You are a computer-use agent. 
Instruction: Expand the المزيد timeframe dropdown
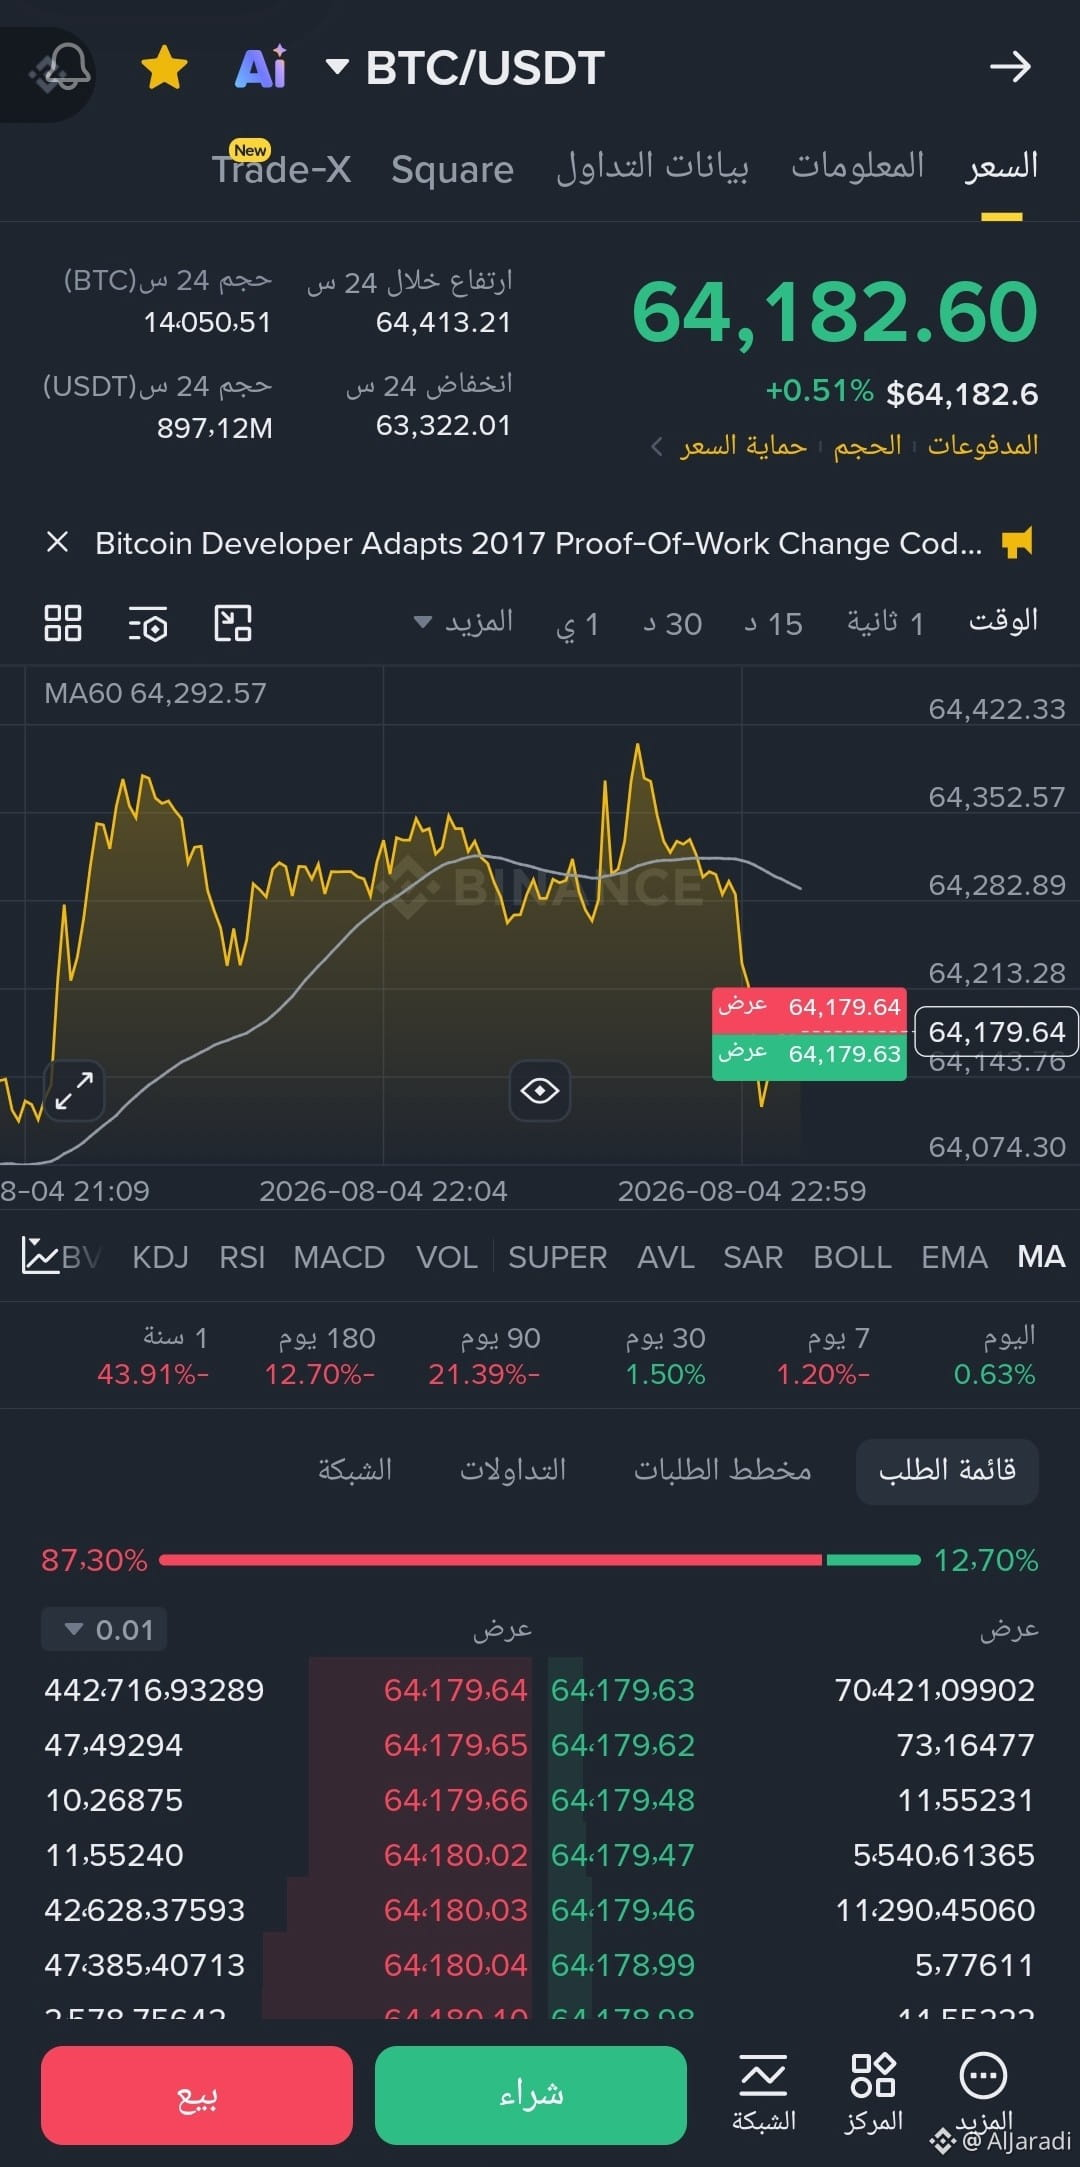tap(465, 623)
